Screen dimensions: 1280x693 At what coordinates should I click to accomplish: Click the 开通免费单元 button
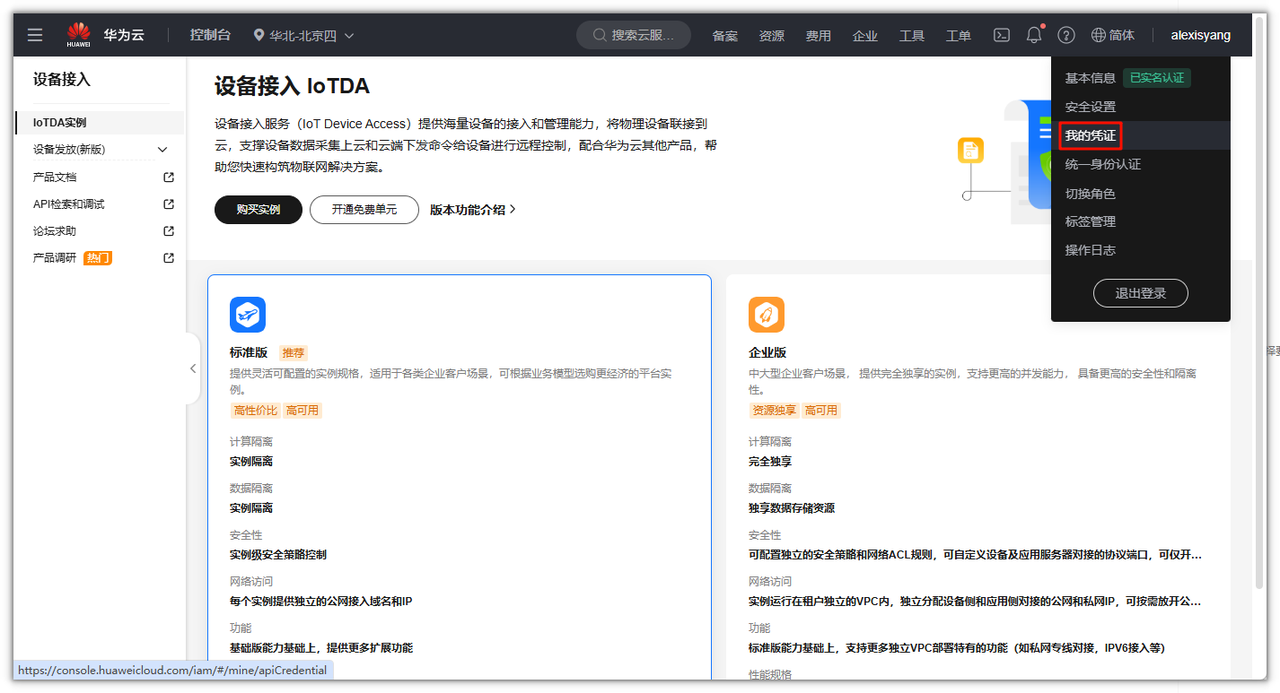point(364,210)
